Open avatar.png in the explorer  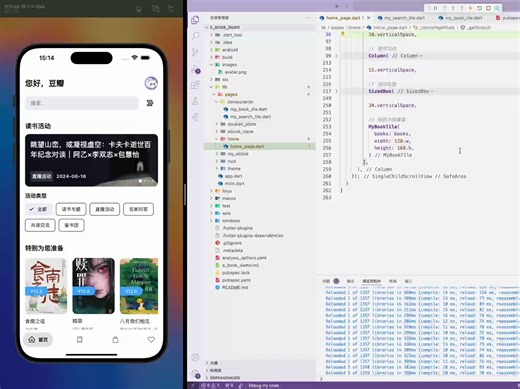235,72
